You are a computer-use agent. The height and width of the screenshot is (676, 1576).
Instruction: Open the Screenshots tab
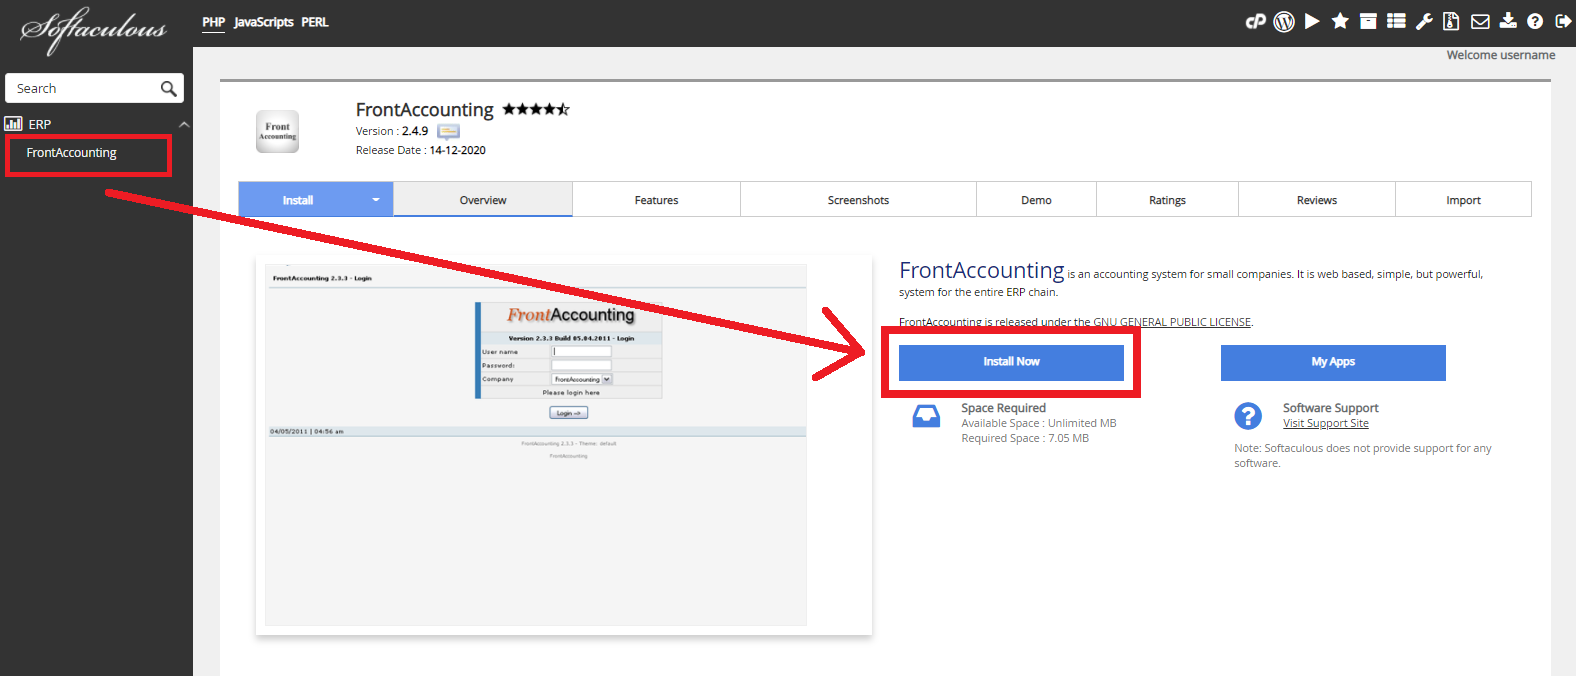click(x=858, y=200)
